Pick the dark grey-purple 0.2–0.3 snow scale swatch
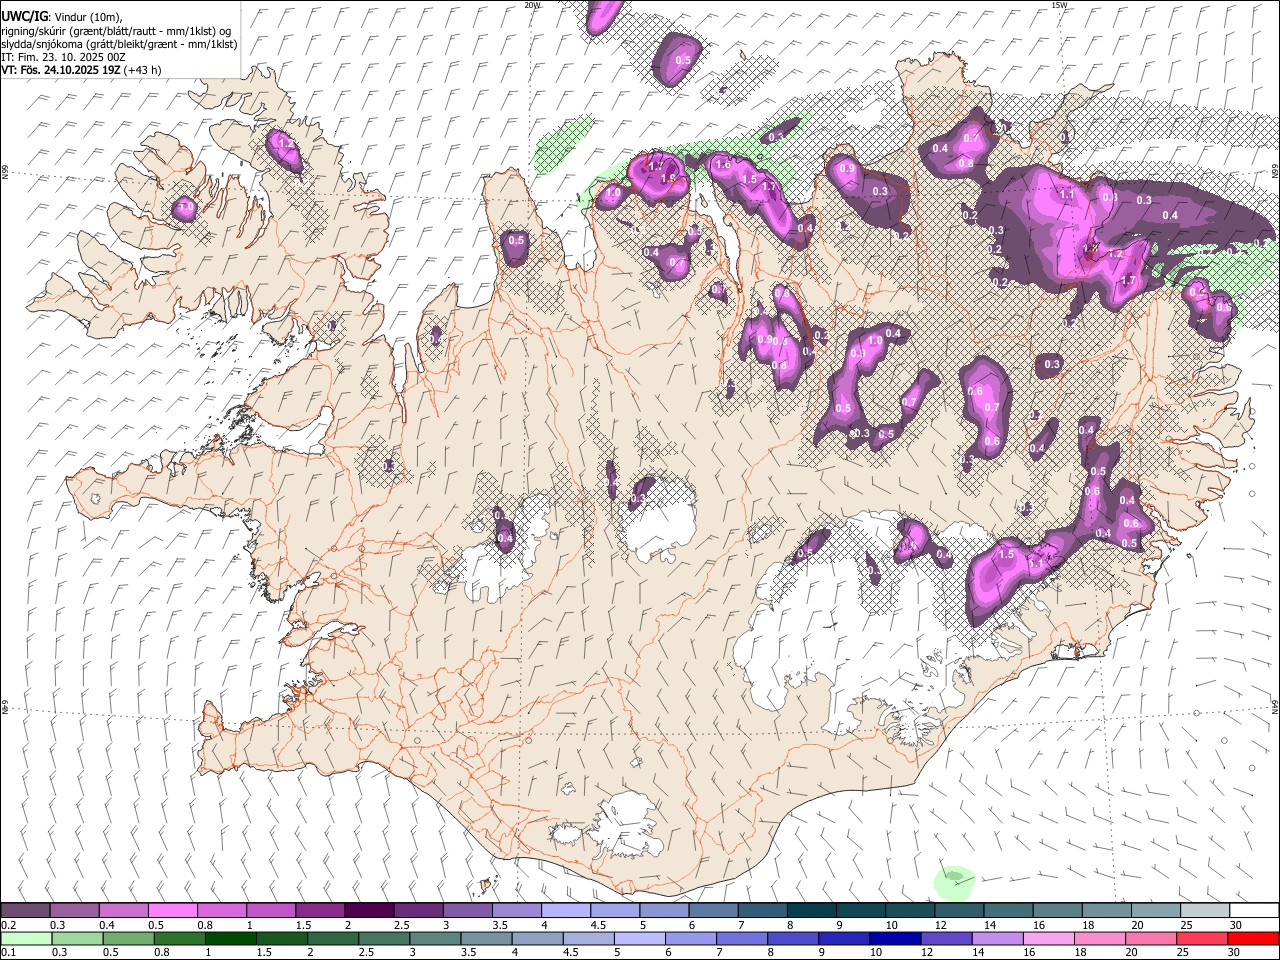 click(25, 910)
